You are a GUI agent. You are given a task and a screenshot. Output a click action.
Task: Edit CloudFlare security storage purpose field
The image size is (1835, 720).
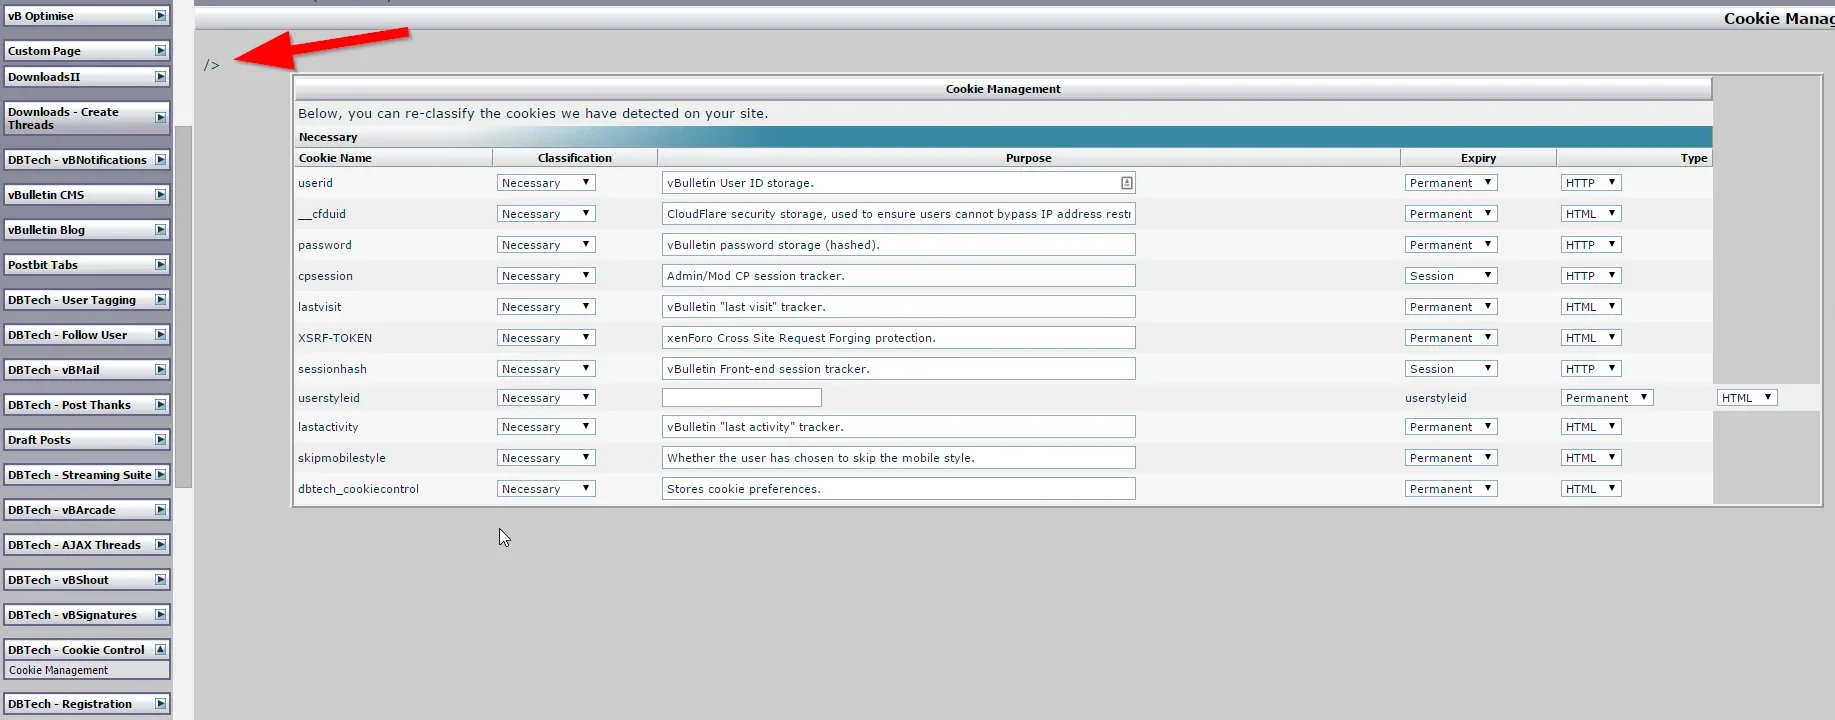(x=898, y=214)
